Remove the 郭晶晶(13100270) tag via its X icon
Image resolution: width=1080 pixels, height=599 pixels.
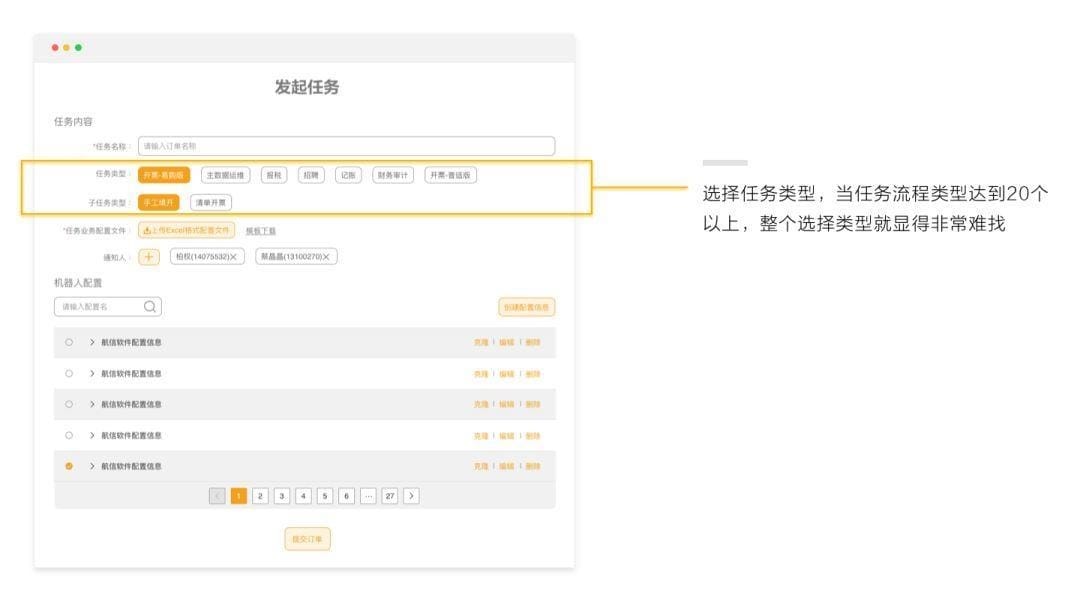[x=324, y=258]
